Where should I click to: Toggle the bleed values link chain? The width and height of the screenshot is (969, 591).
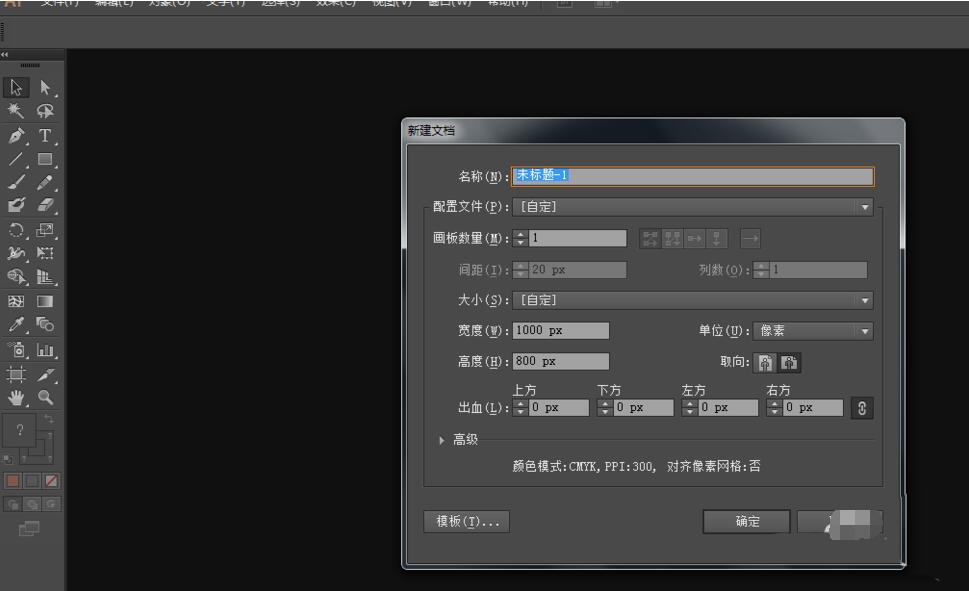[861, 407]
